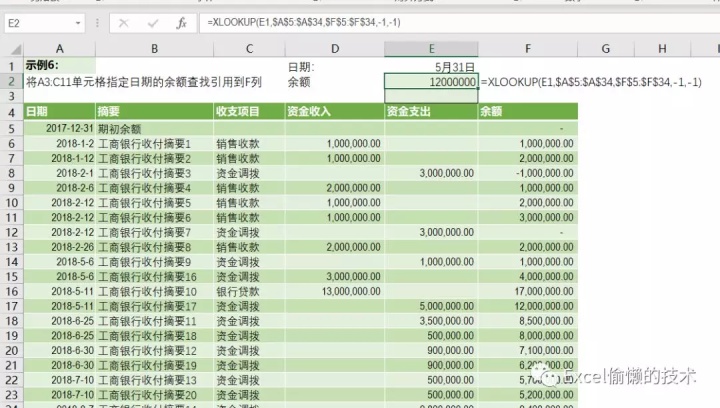
Task: Click balance cell 12,000,000.00 in row 17
Action: 528,306
